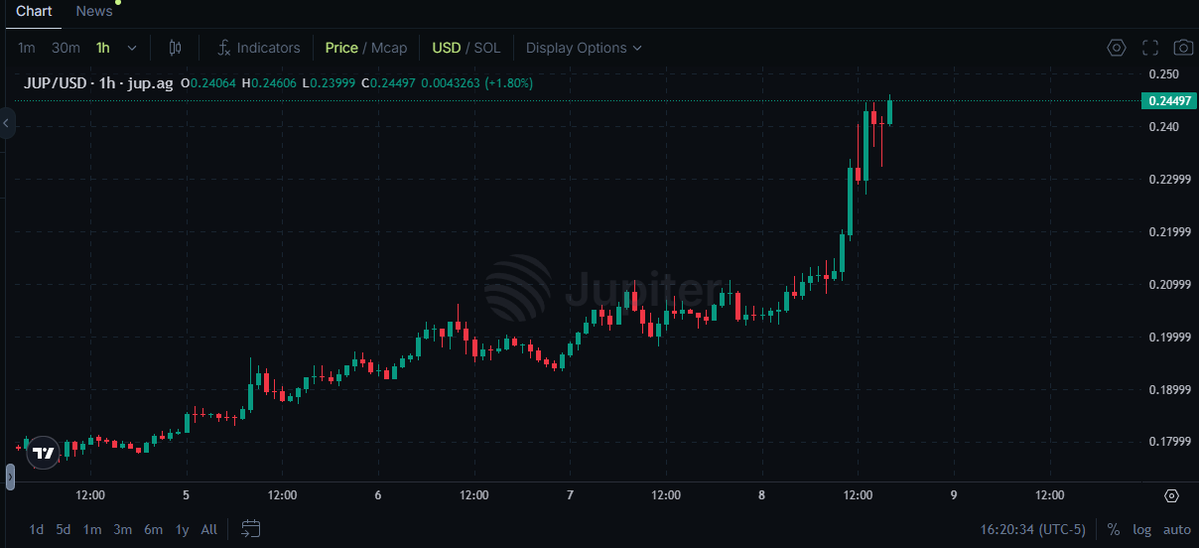Set date range to 6m

point(154,530)
